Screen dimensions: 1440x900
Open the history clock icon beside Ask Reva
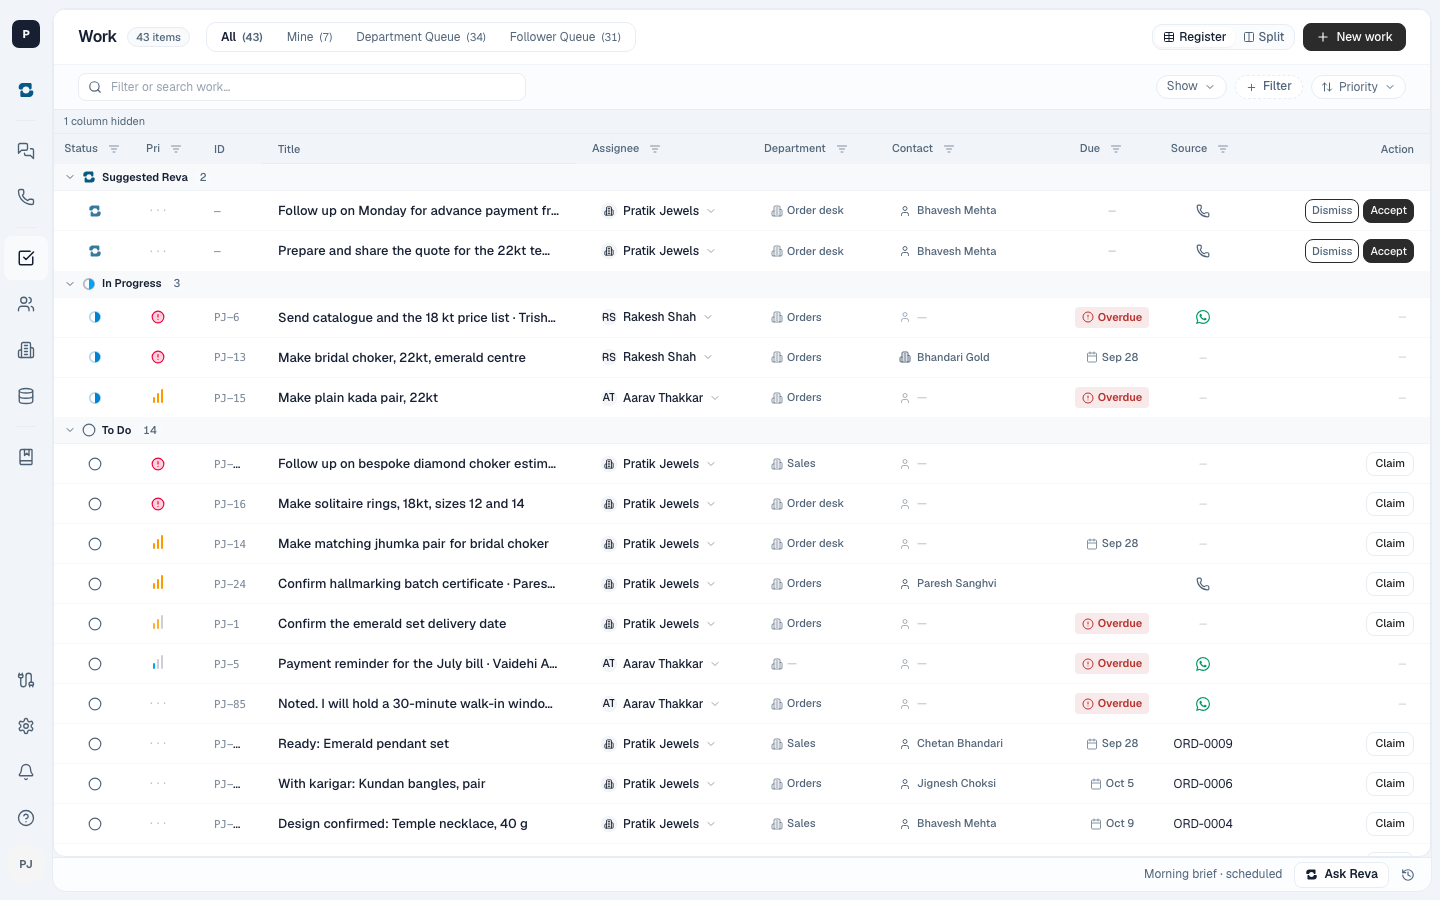tap(1408, 875)
